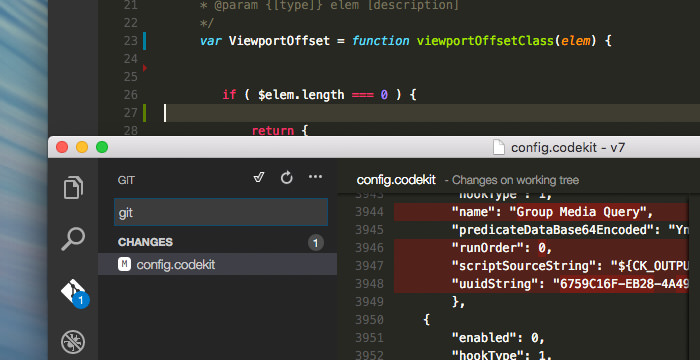Image resolution: width=700 pixels, height=360 pixels.
Task: Click the green change indicator beside line 27
Action: 145,113
